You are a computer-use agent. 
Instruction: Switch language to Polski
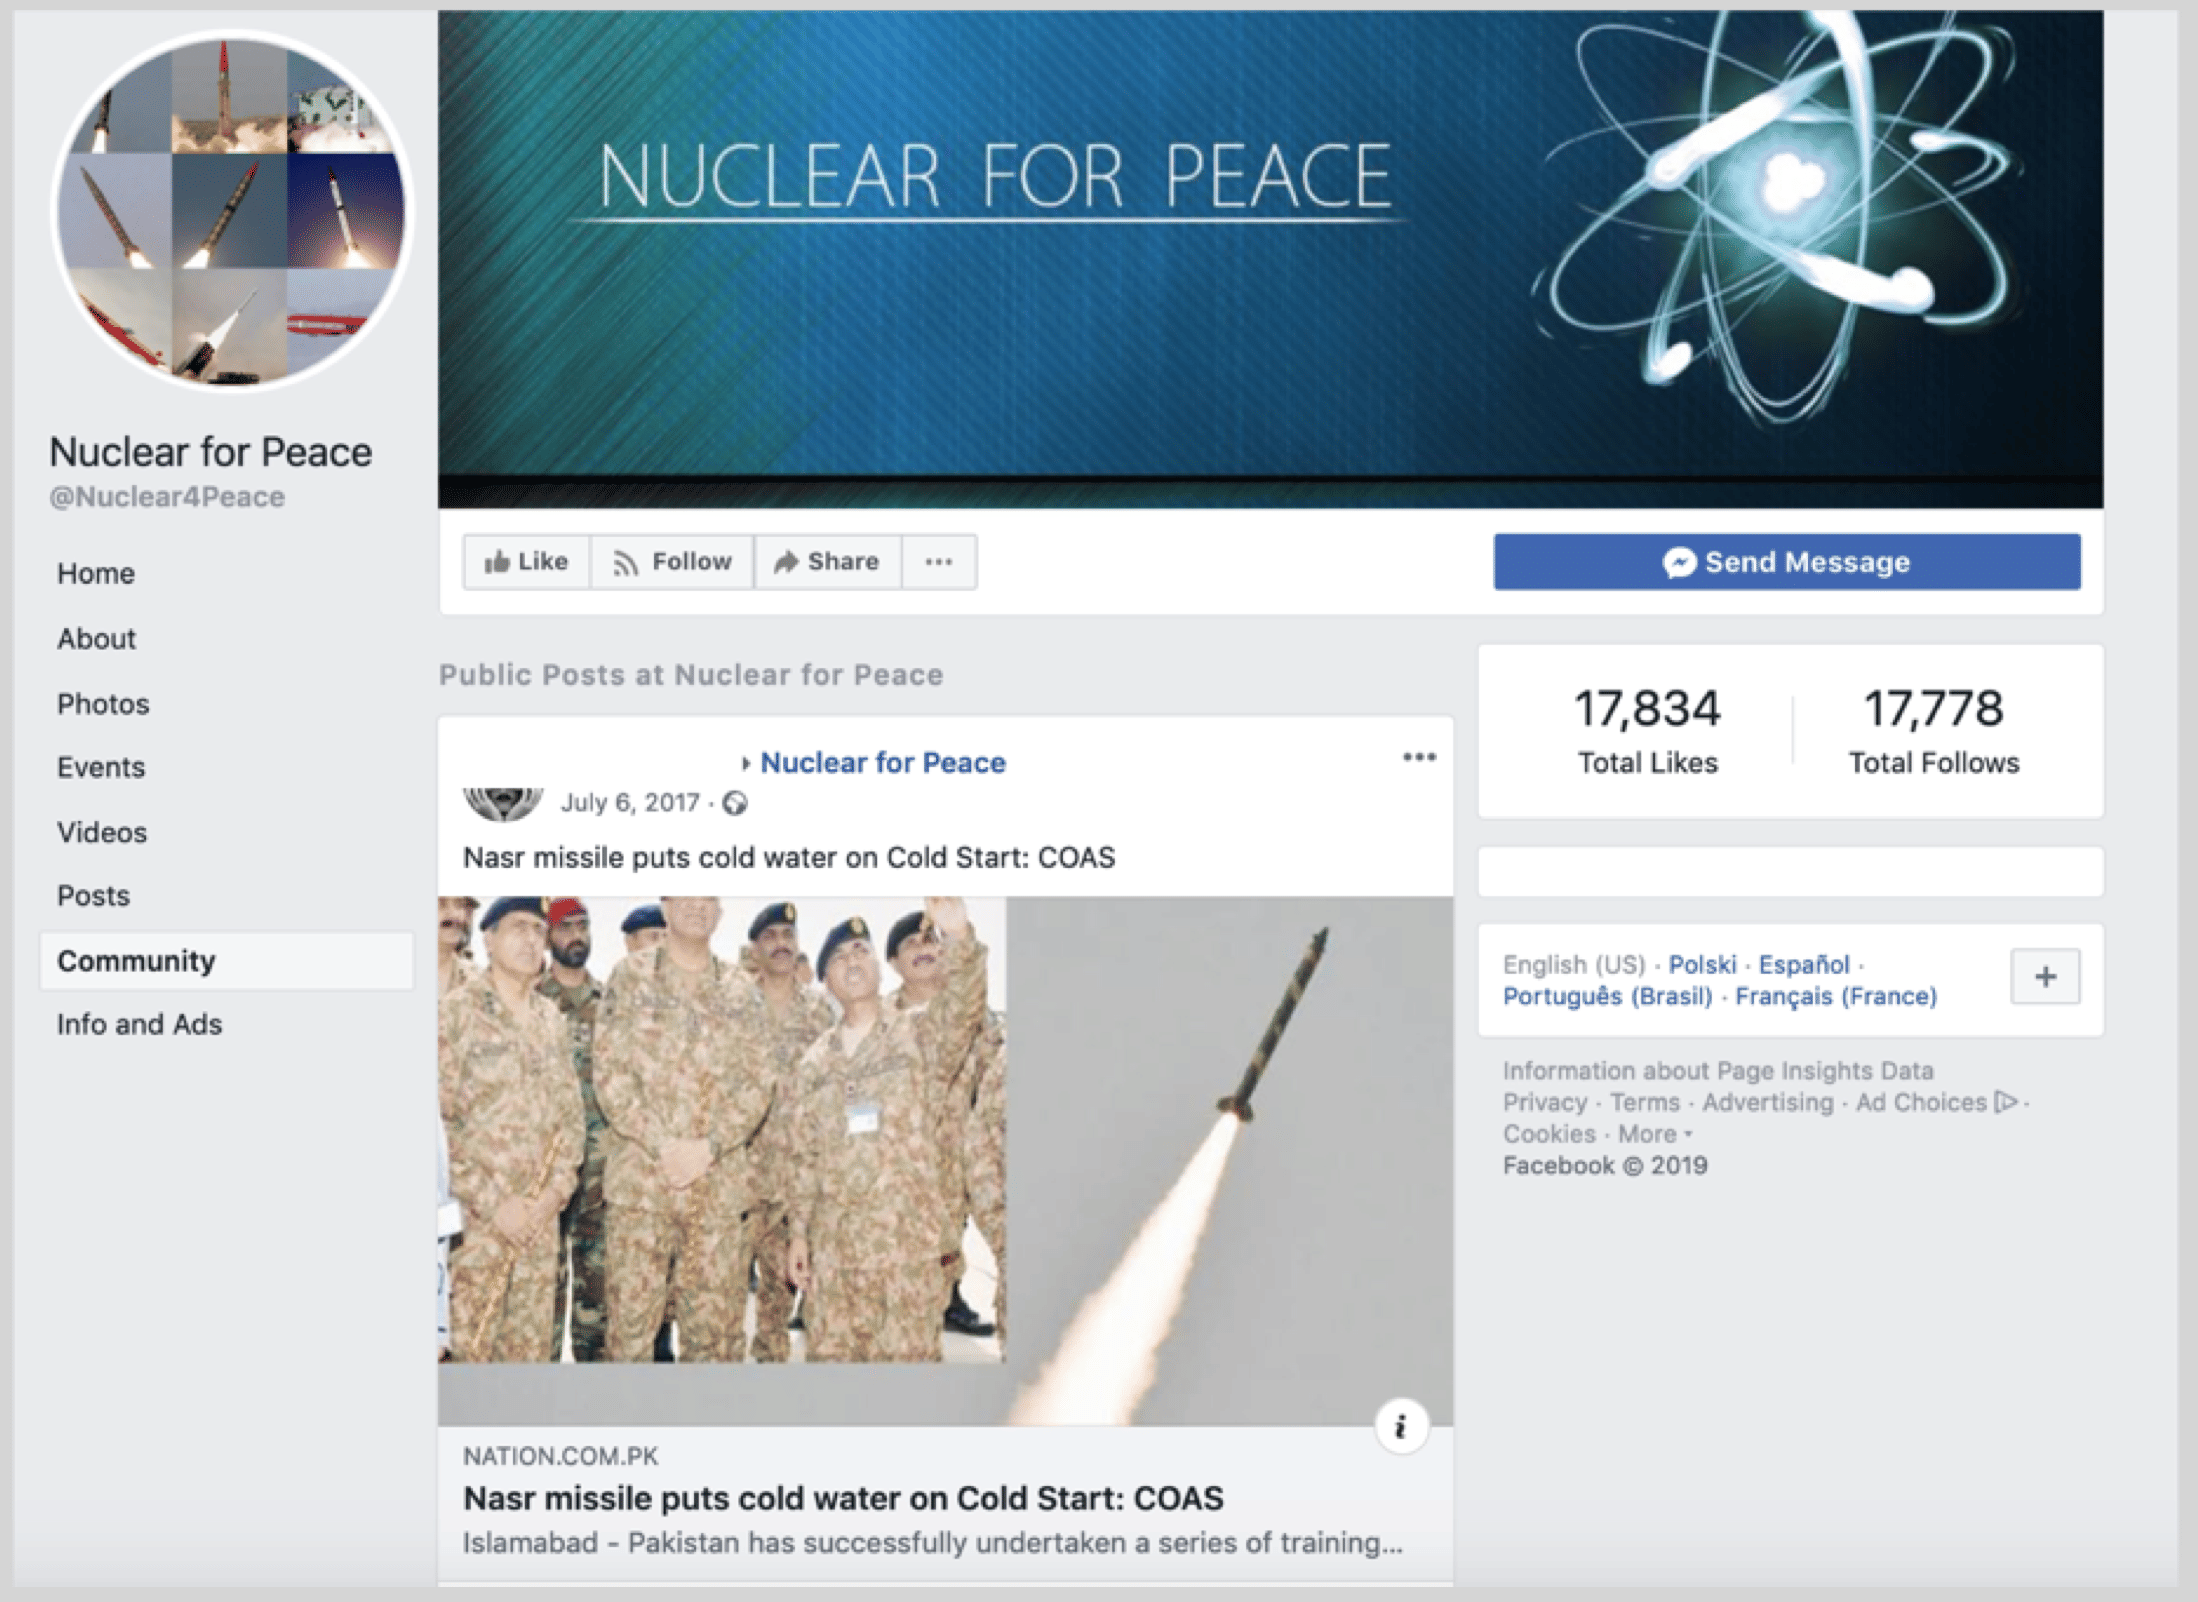pos(1702,965)
